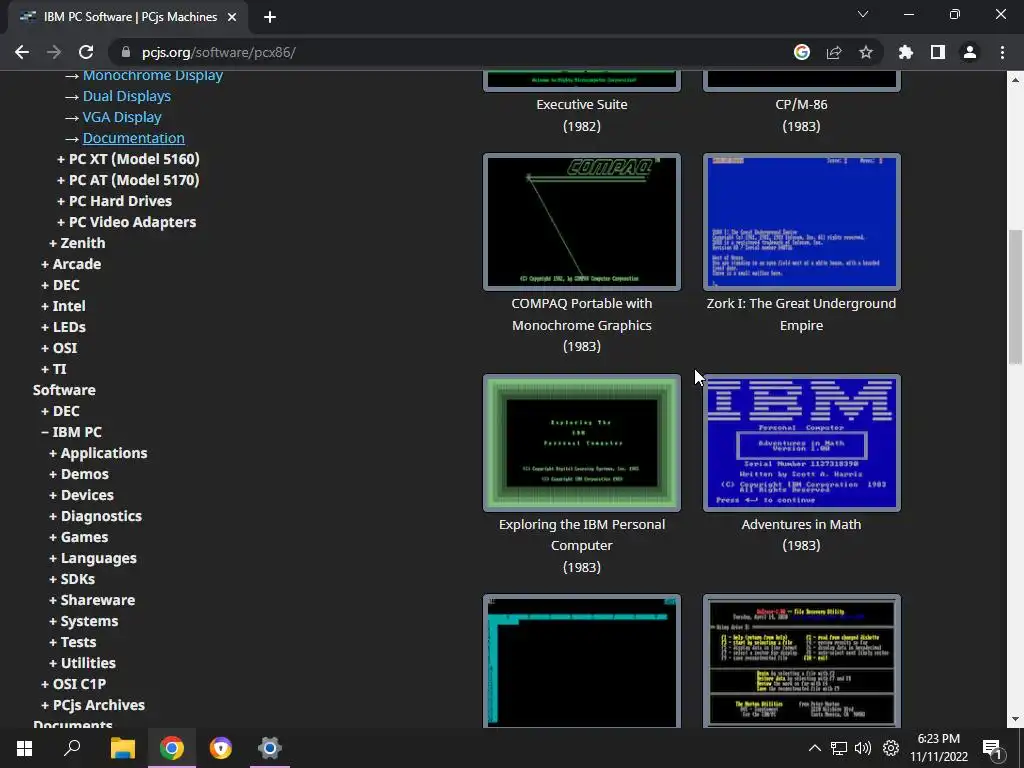Open the profile avatar icon
The width and height of the screenshot is (1024, 768).
(x=970, y=52)
